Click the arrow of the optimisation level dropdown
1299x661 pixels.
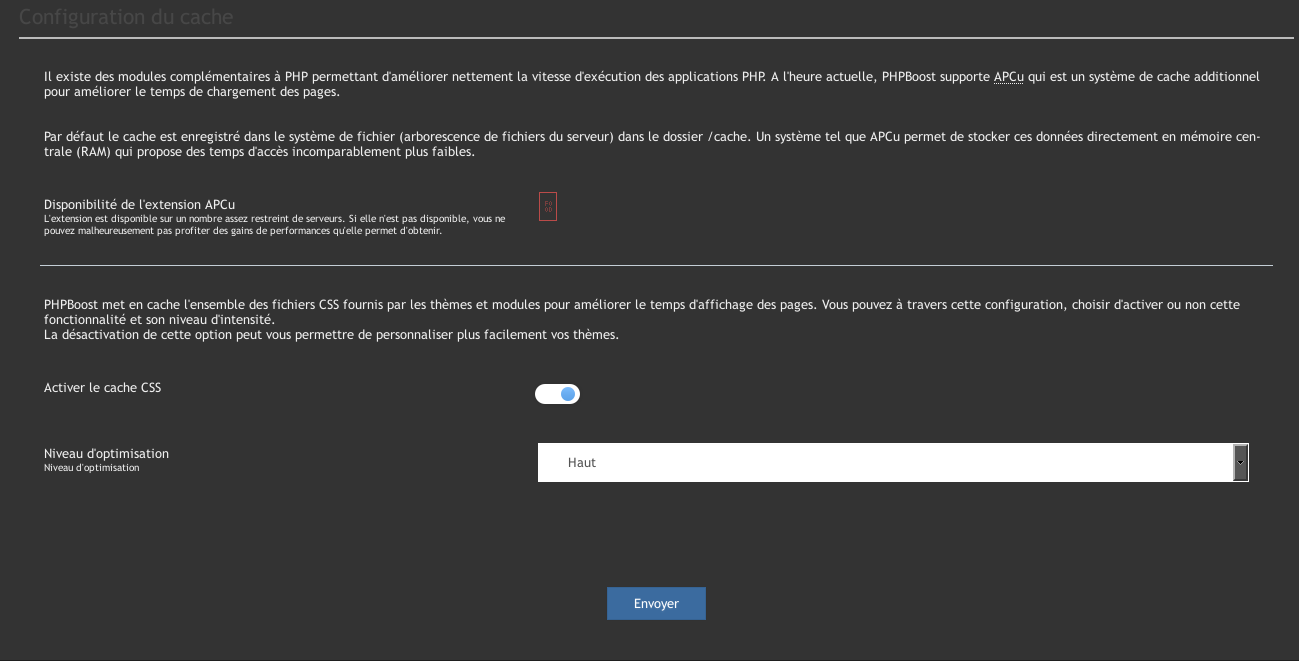1241,463
